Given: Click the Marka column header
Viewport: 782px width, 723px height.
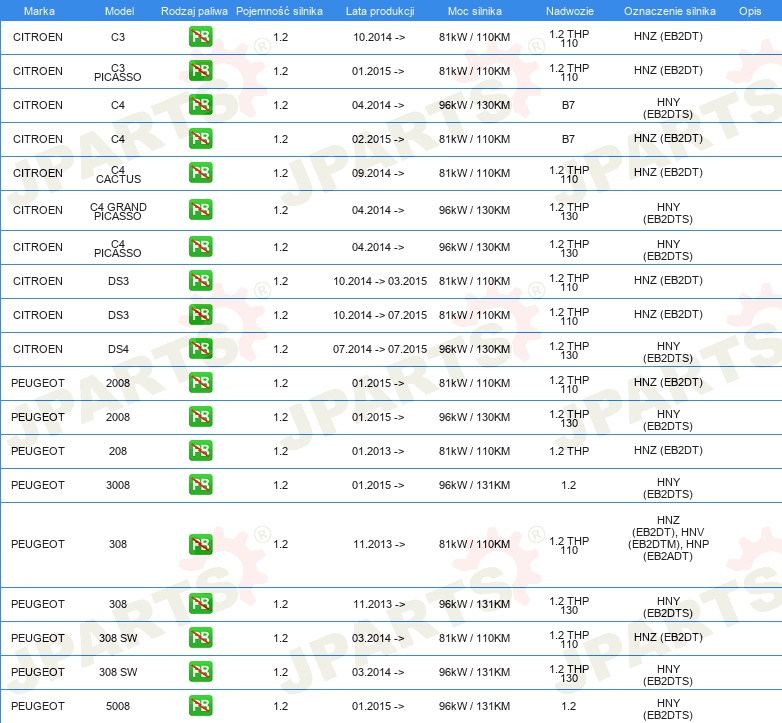Looking at the screenshot, I should 39,11.
